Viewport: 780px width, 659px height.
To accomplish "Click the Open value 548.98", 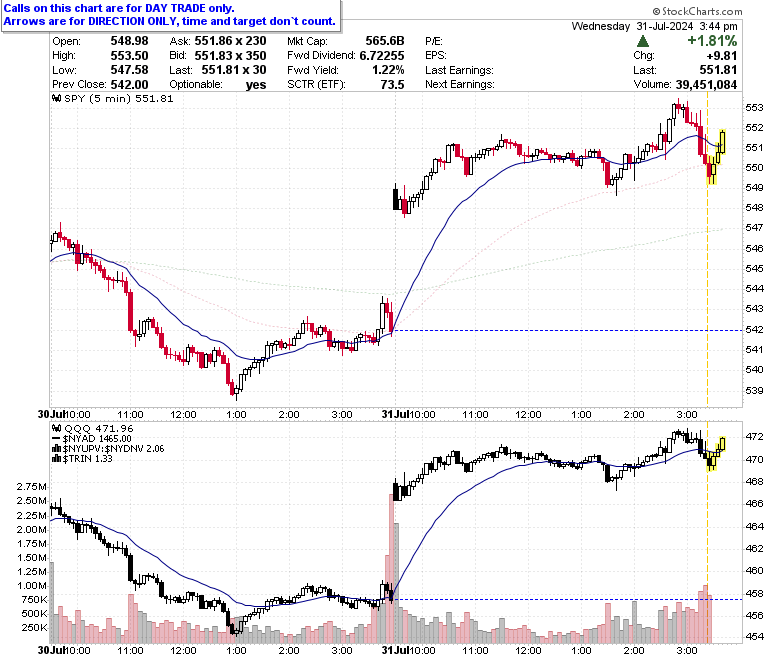I will point(129,41).
